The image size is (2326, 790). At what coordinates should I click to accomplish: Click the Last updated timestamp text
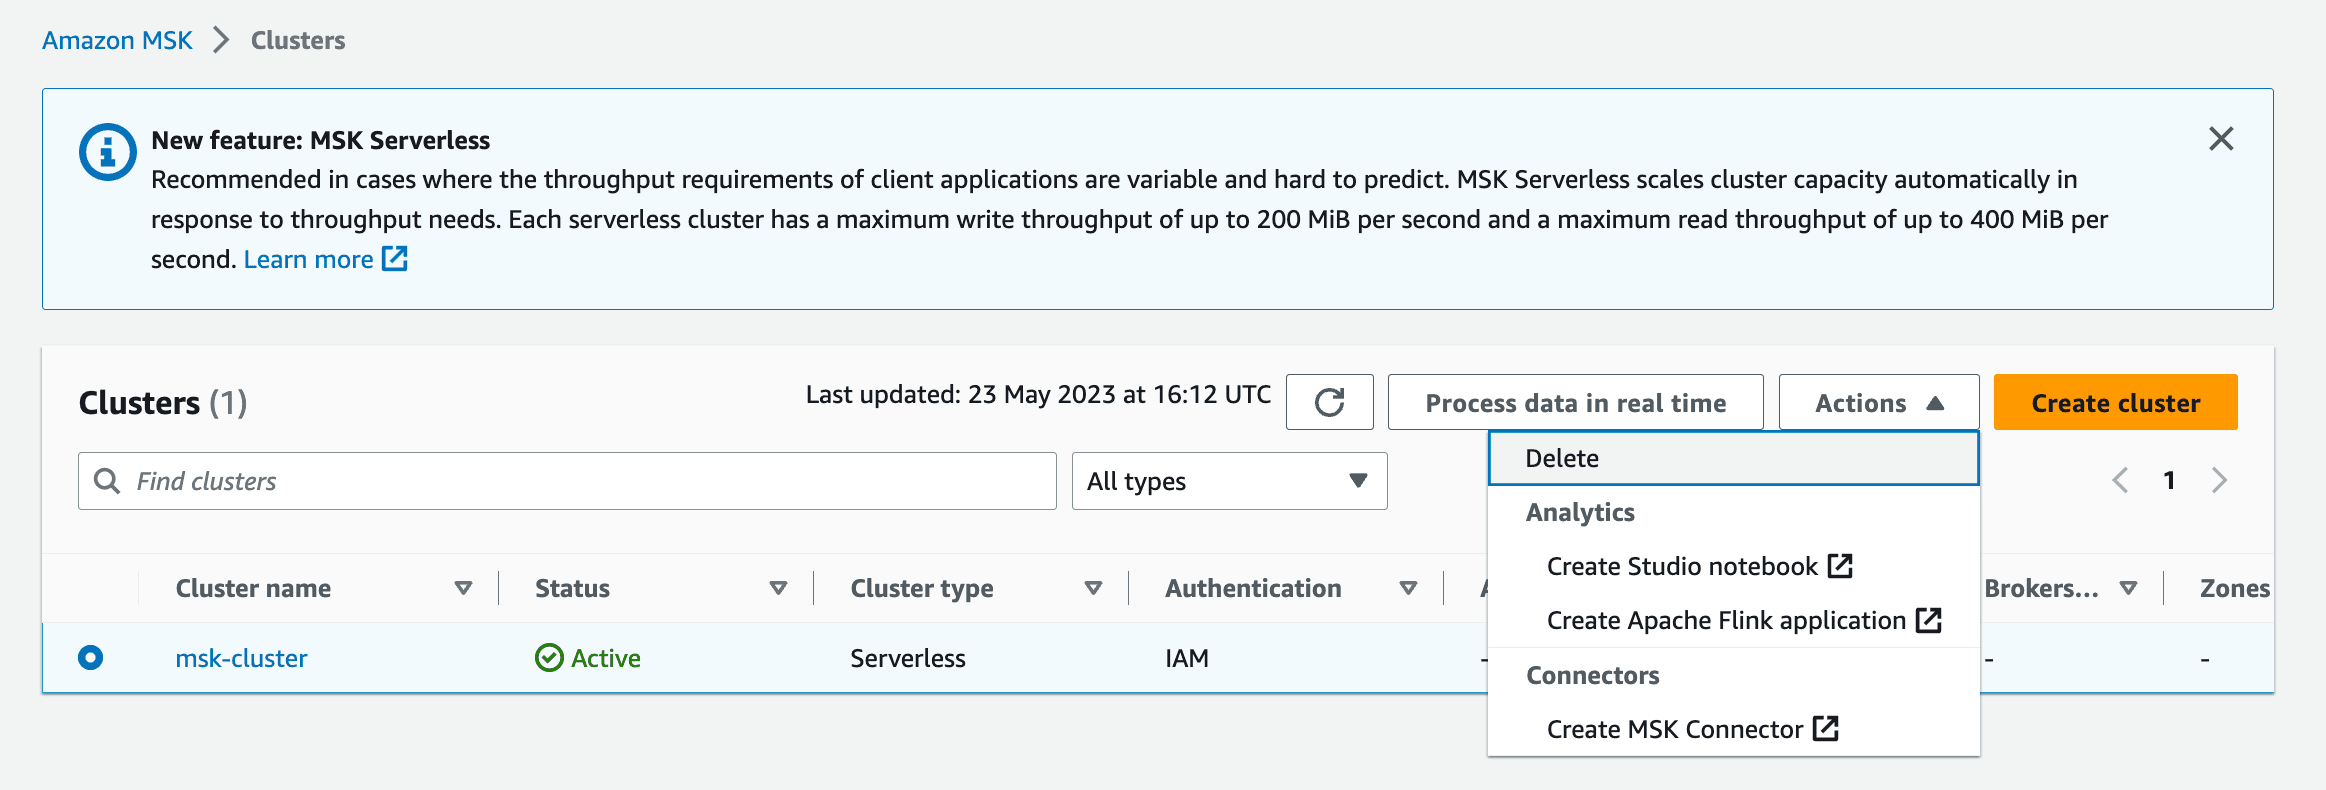point(1038,394)
